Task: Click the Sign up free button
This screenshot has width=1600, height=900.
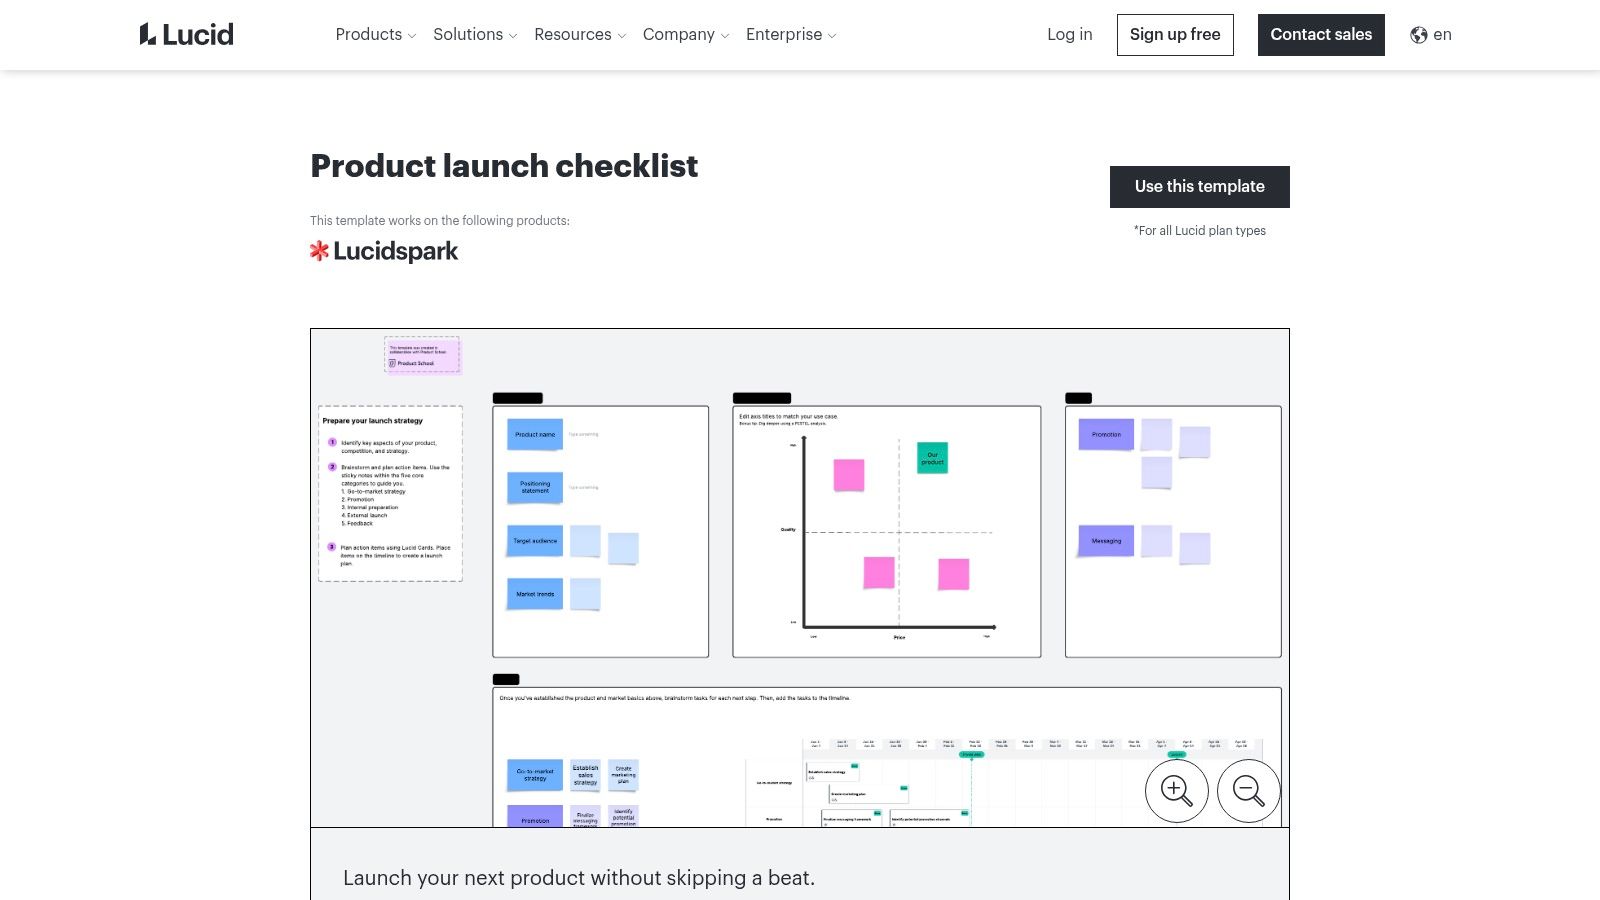Action: coord(1175,34)
